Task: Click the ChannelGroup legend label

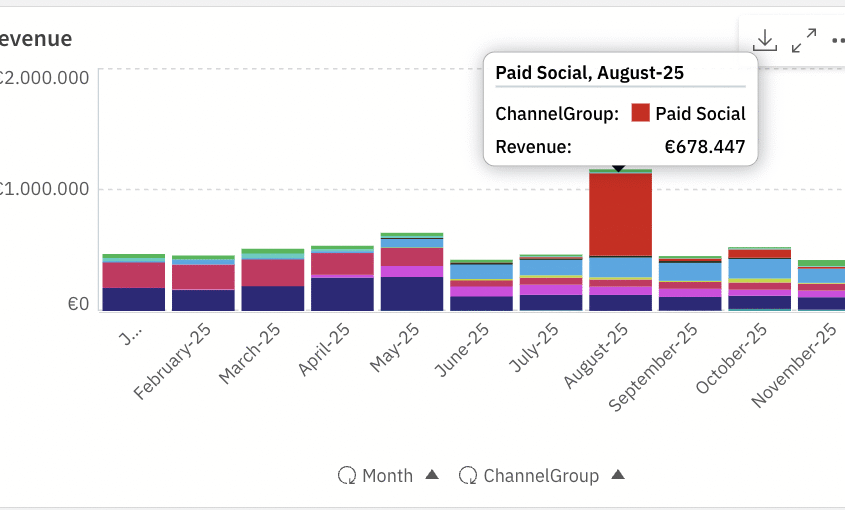Action: tap(541, 476)
